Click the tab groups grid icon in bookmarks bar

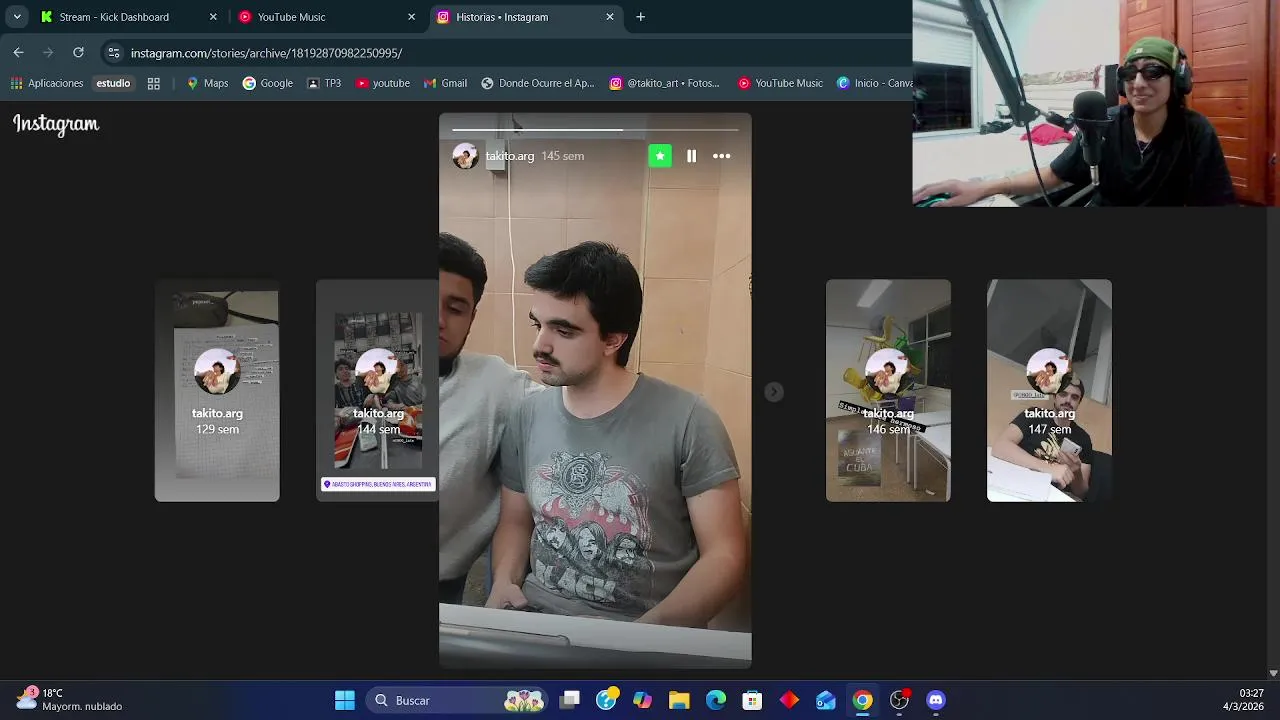154,83
